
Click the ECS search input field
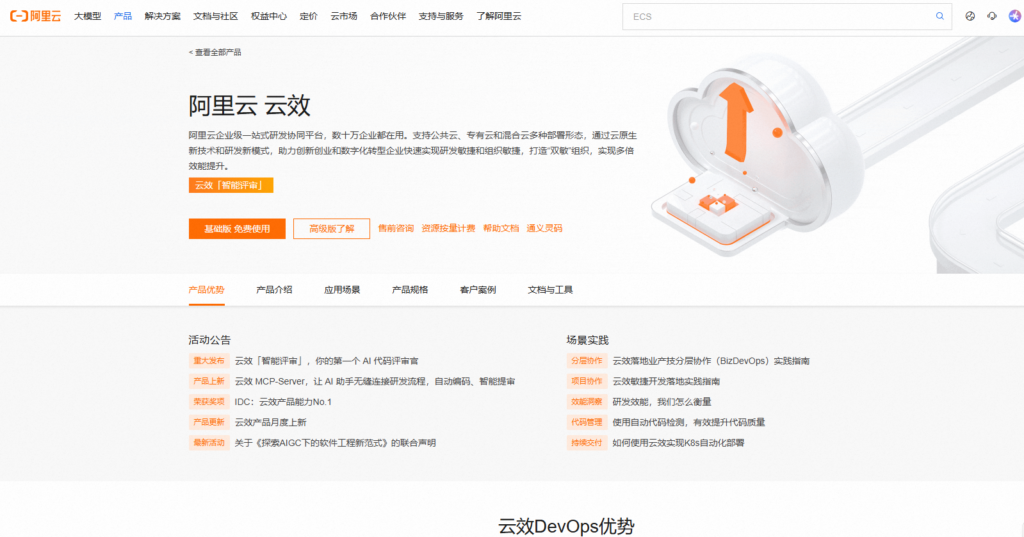[780, 16]
